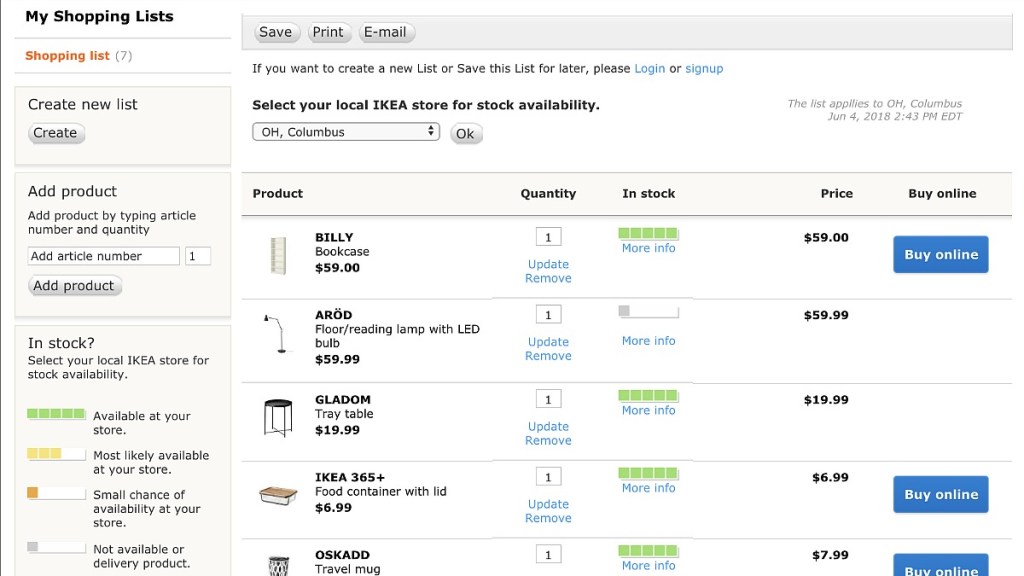Click the IKEA 365+ food container image
Viewport: 1024px width, 576px height.
278,494
